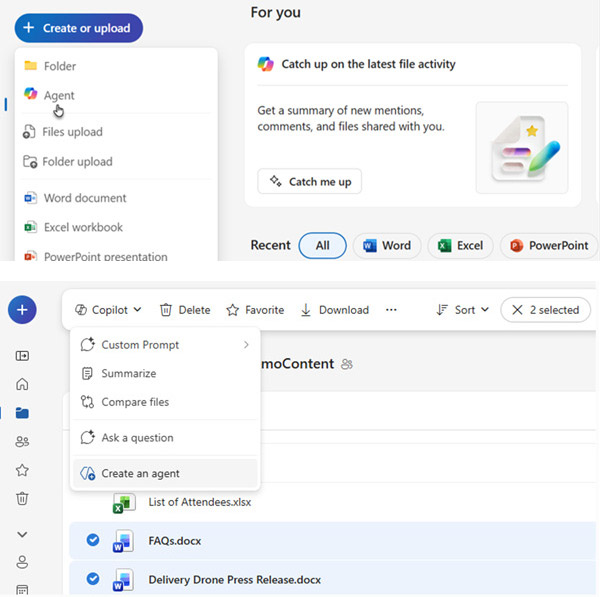Click the Download arrow icon
Image resolution: width=600 pixels, height=597 pixels.
click(x=306, y=310)
